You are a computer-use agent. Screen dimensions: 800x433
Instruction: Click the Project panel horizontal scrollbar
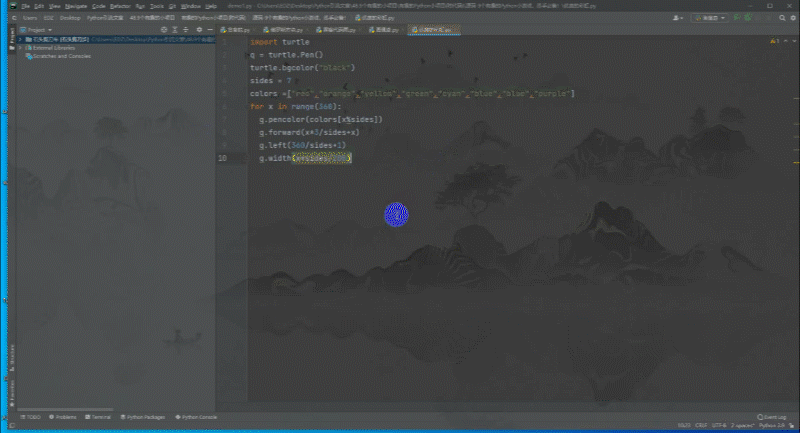[65, 409]
